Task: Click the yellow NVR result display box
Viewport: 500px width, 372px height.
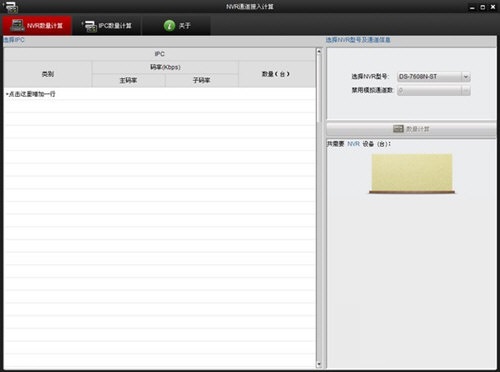Action: pos(412,173)
